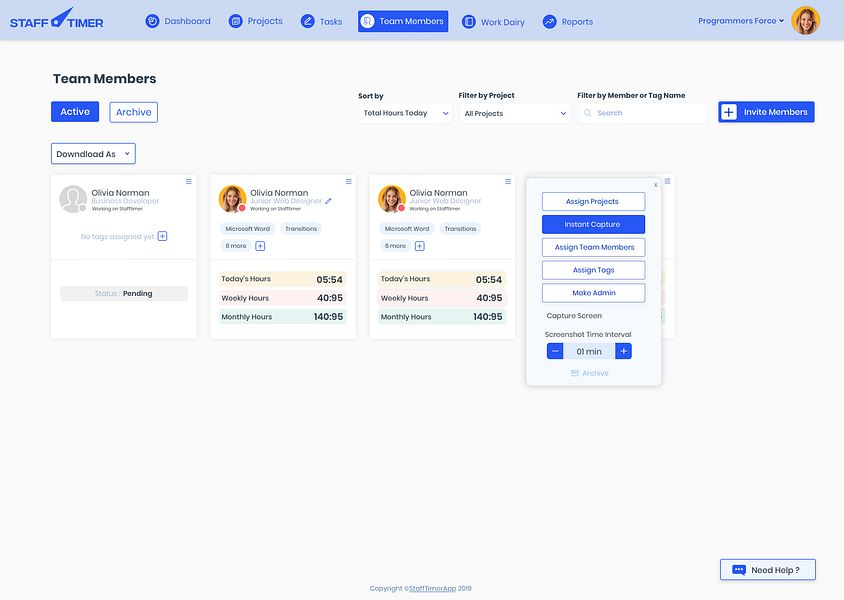Click avatar on second Olivia Norman card

click(x=233, y=199)
